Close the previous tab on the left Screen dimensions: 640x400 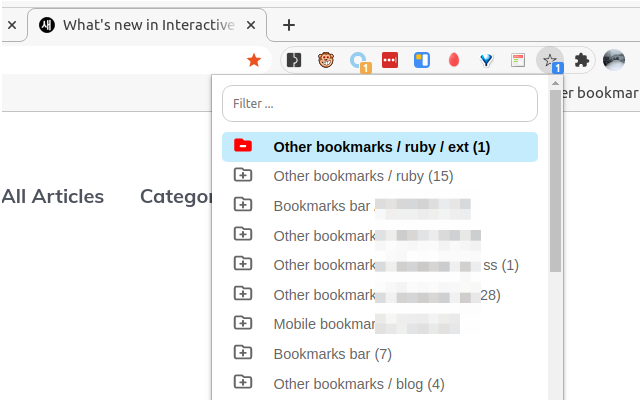coord(12,25)
